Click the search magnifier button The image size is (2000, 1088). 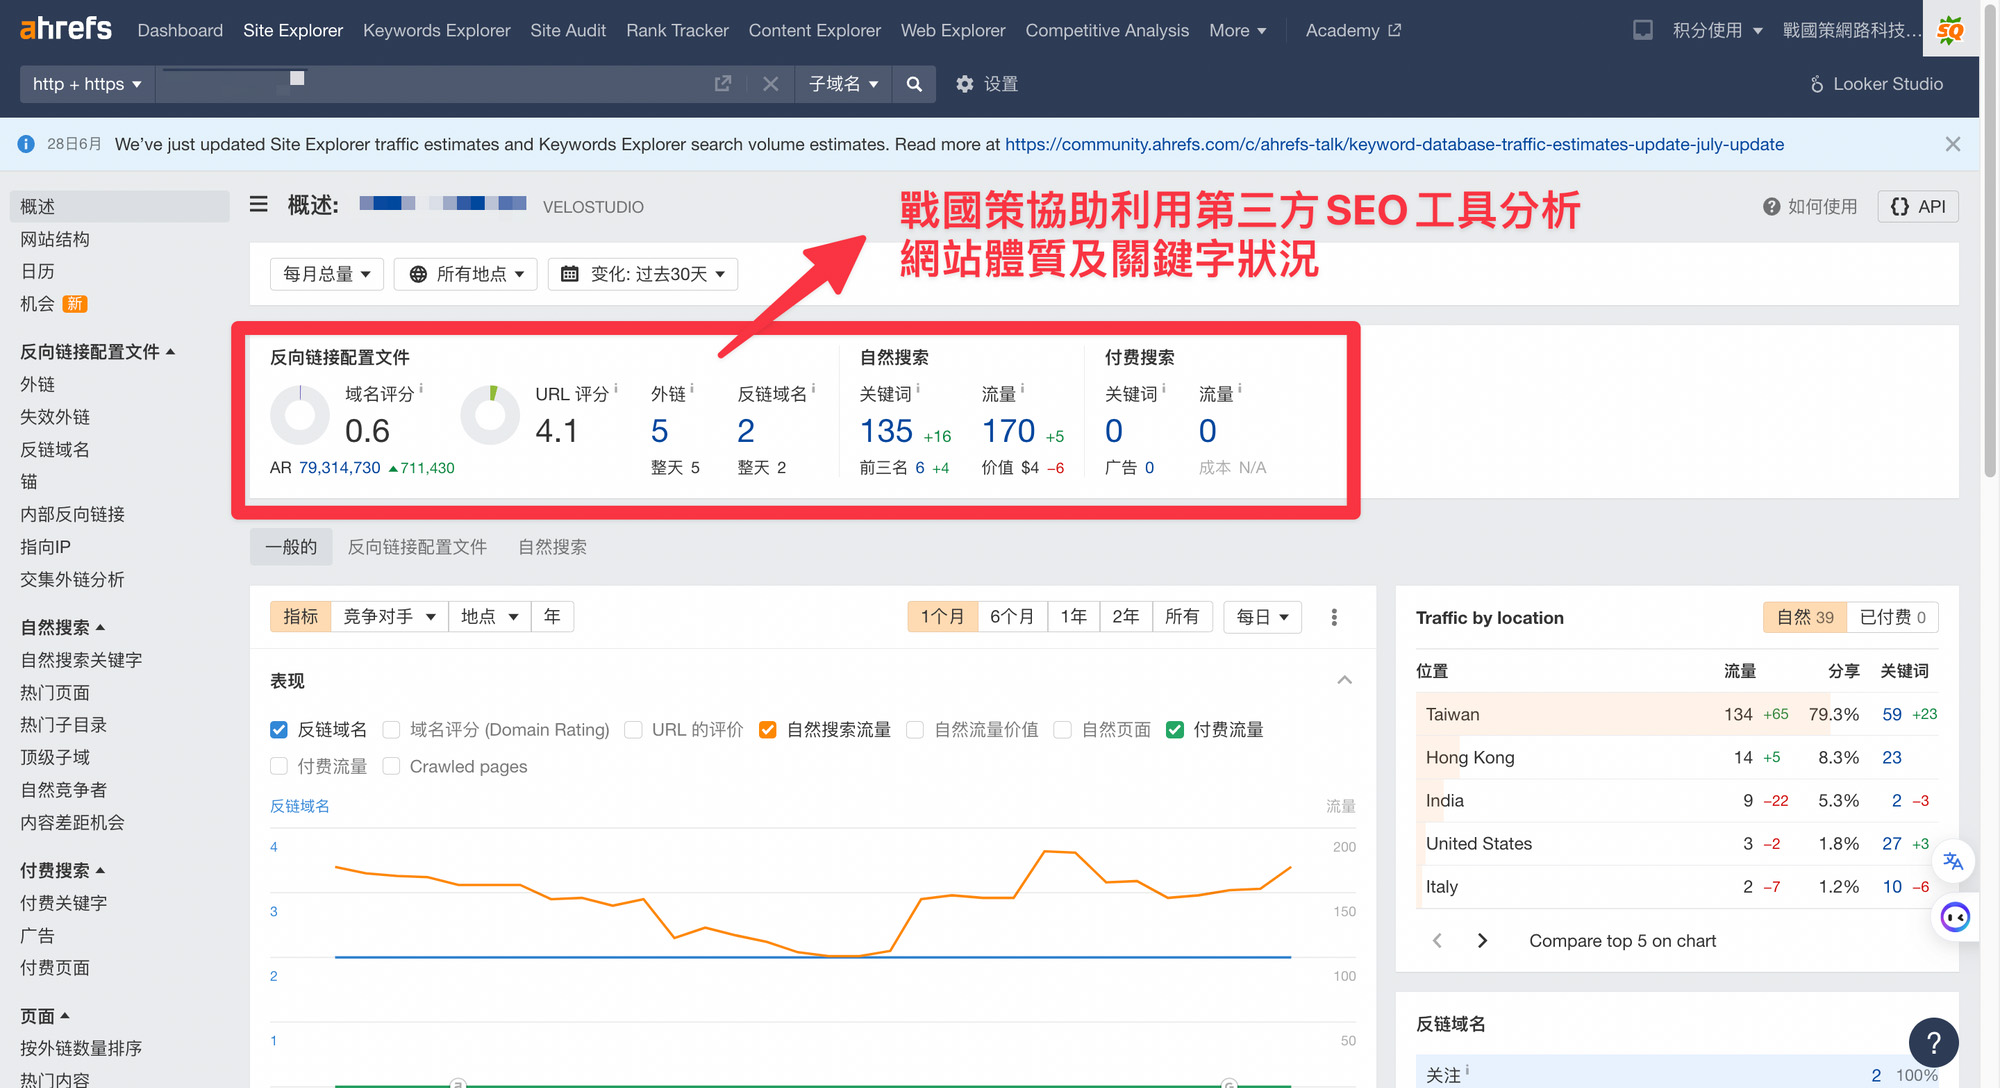coord(914,84)
